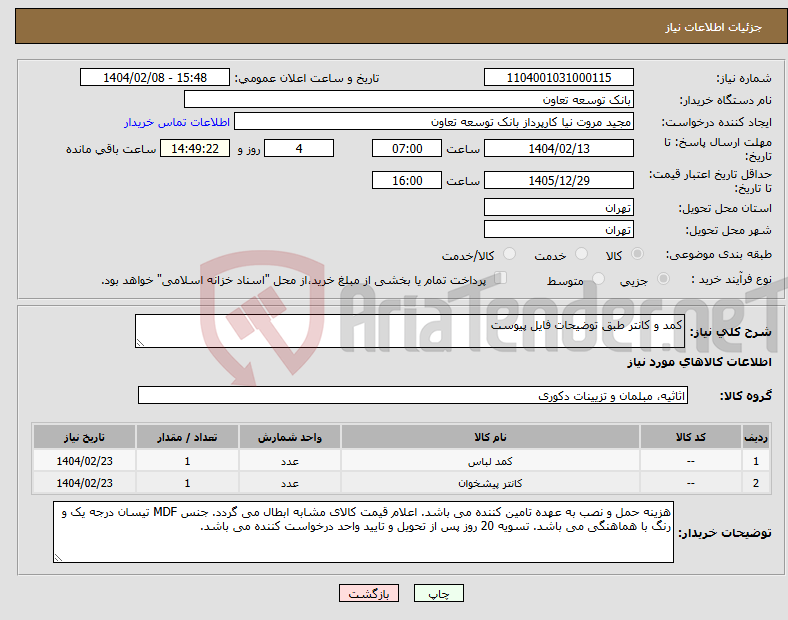This screenshot has width=788, height=620.
Task: Select the متوسط purchase type radio
Action: tap(598, 278)
